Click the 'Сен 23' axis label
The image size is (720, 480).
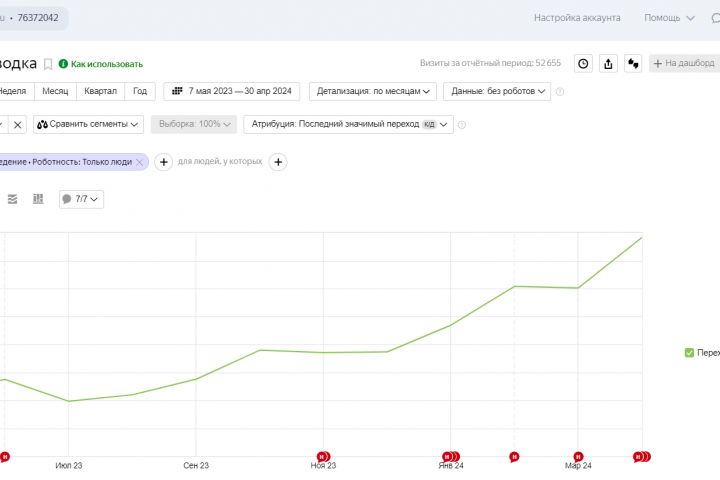tap(196, 465)
